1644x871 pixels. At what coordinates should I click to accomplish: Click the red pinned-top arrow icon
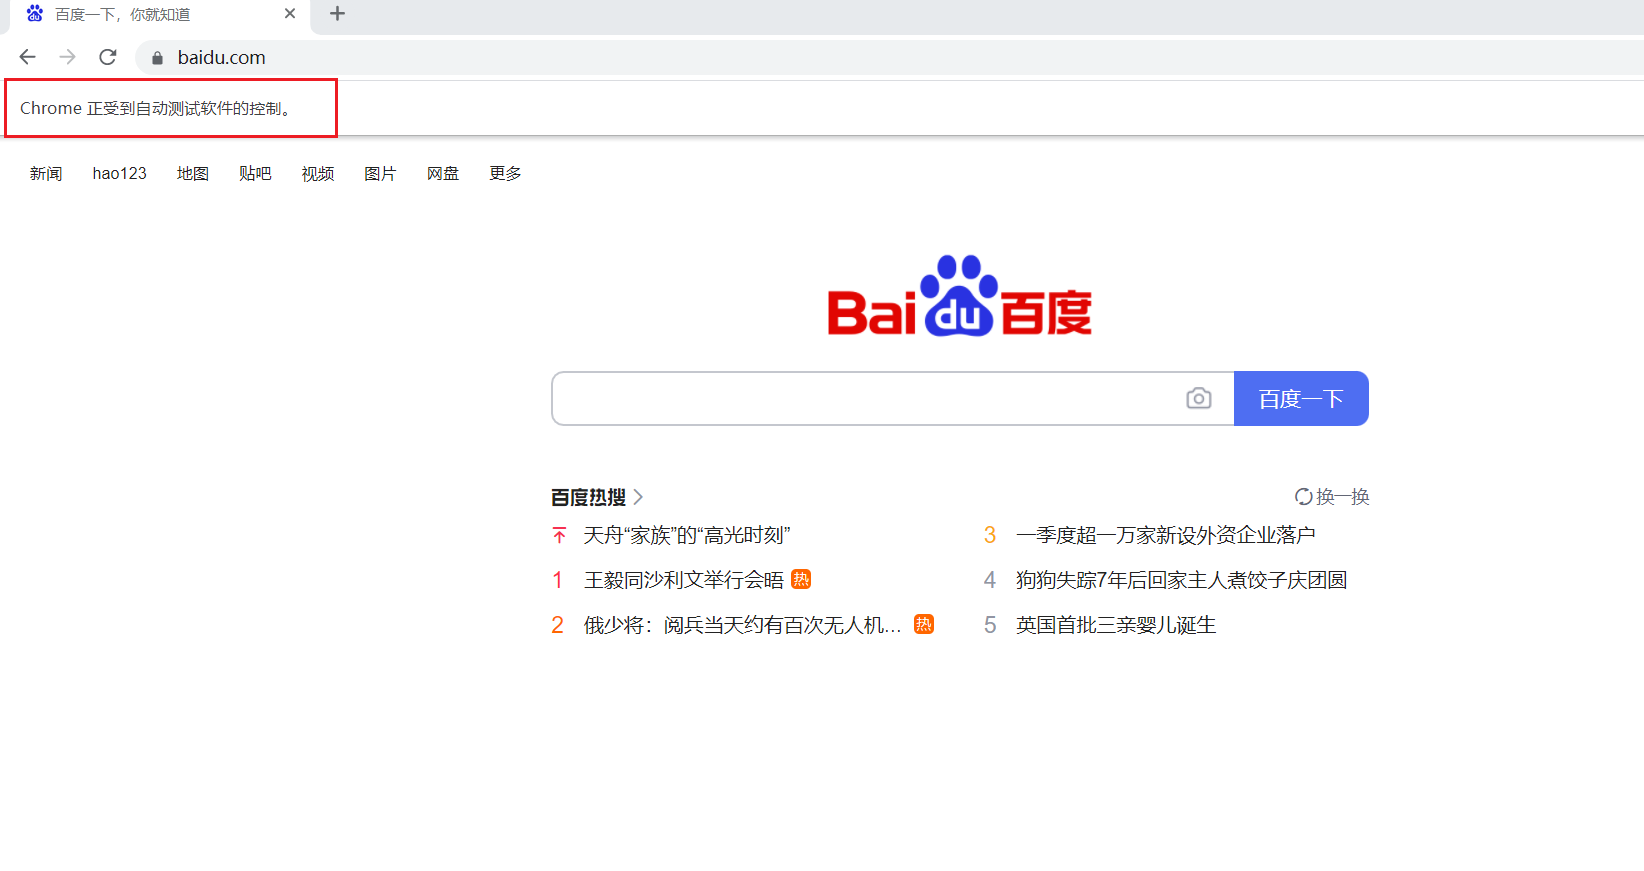tap(559, 536)
